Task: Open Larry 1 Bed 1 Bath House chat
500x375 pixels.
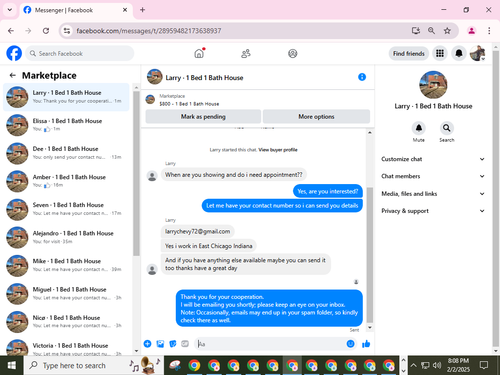Action: (x=66, y=97)
